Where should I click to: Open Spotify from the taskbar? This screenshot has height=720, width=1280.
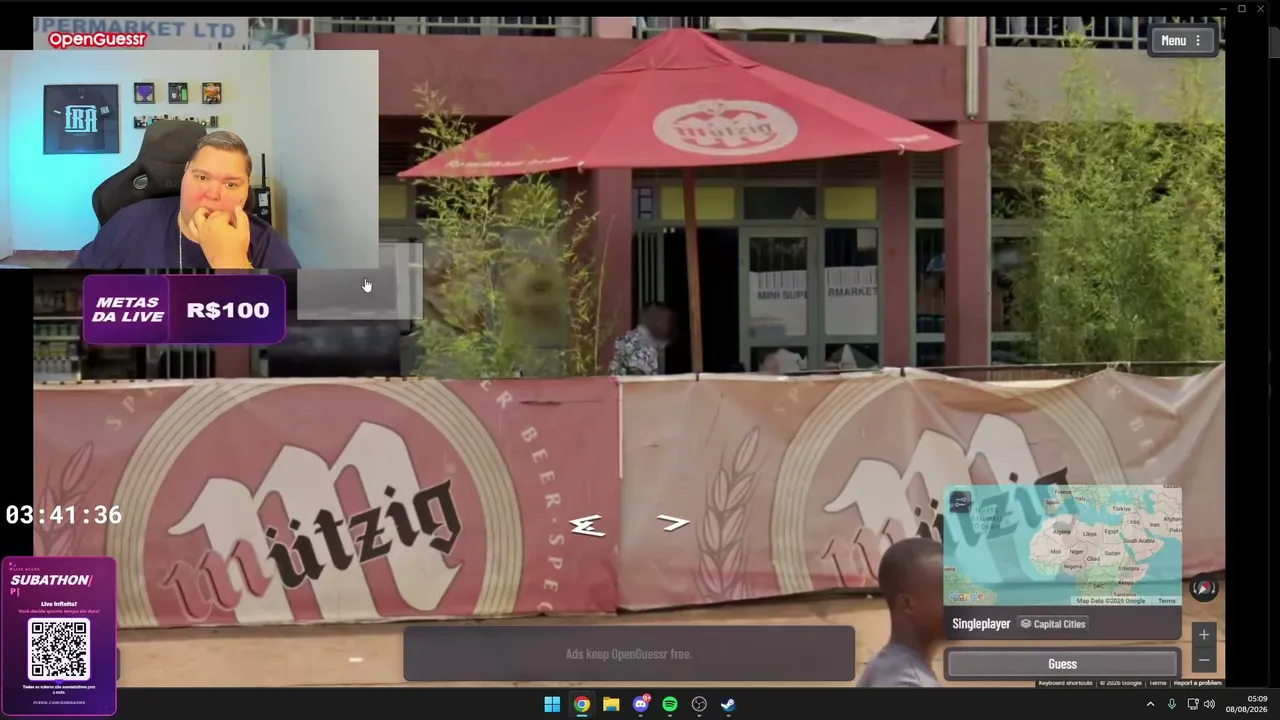tap(670, 704)
